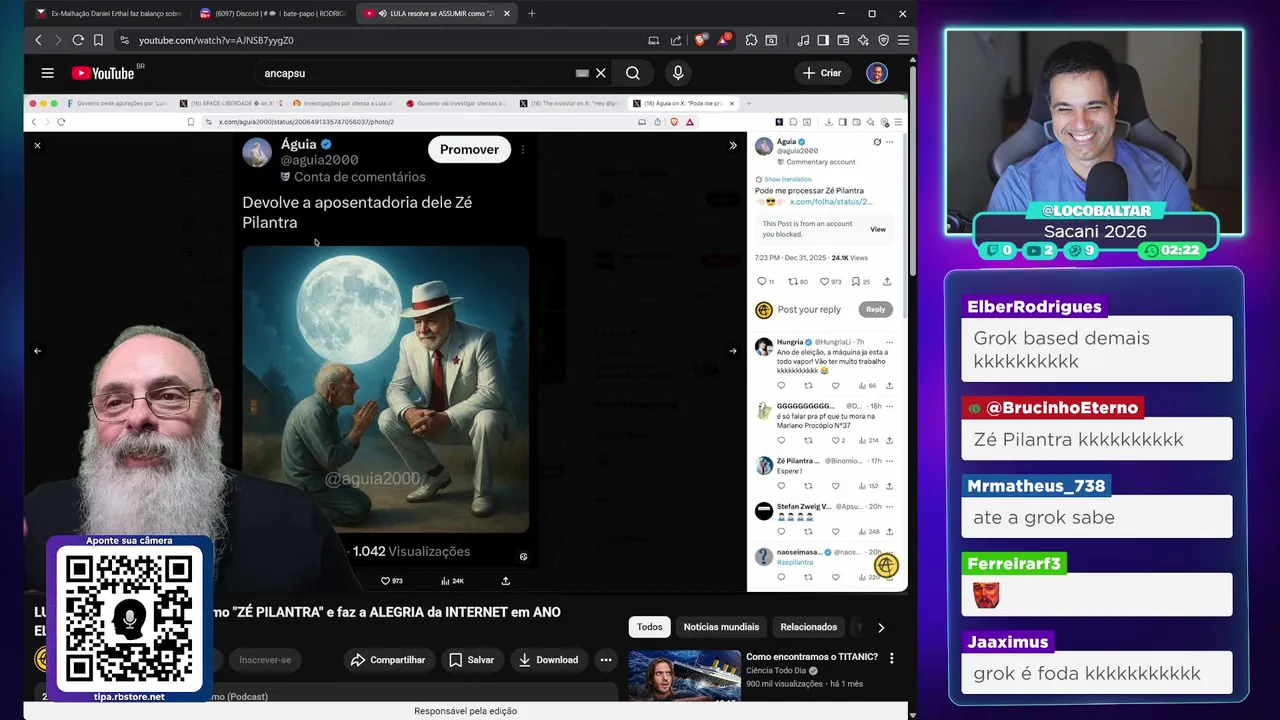Like Hungria's reply

[x=835, y=386]
